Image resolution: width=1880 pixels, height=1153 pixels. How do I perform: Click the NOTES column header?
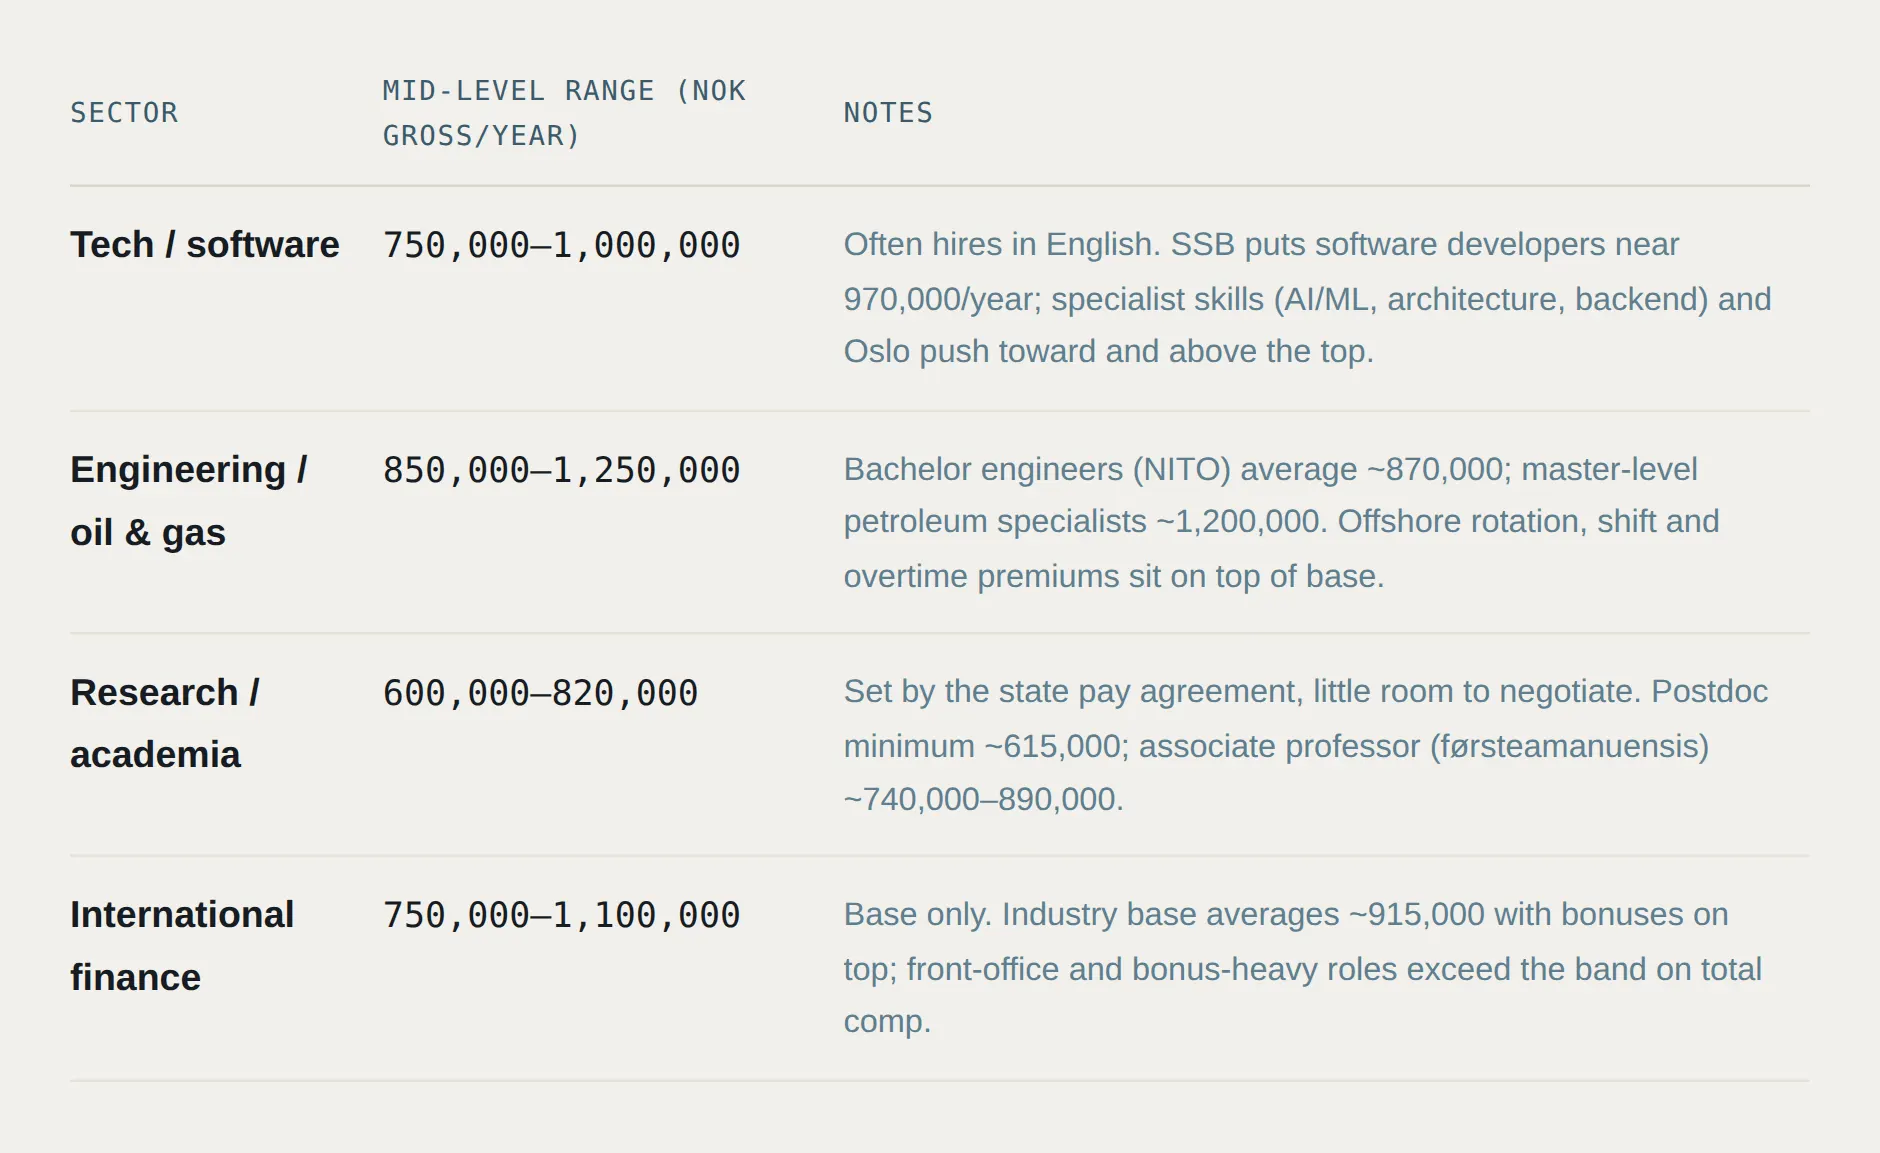[x=888, y=113]
